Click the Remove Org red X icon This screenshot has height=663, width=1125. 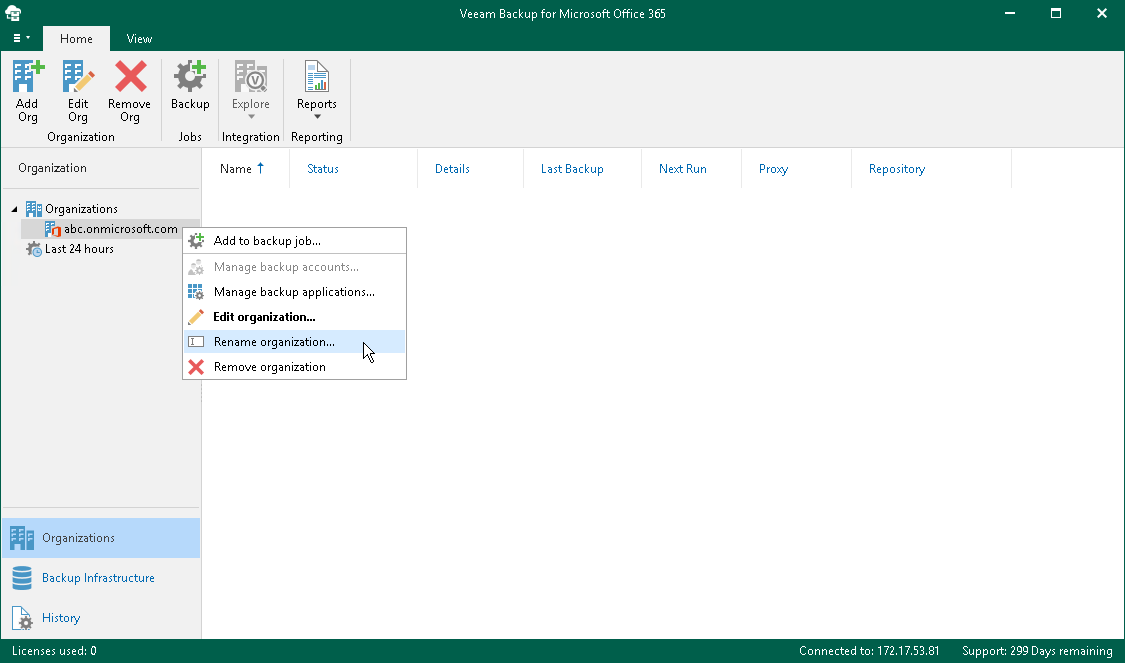pyautogui.click(x=130, y=77)
